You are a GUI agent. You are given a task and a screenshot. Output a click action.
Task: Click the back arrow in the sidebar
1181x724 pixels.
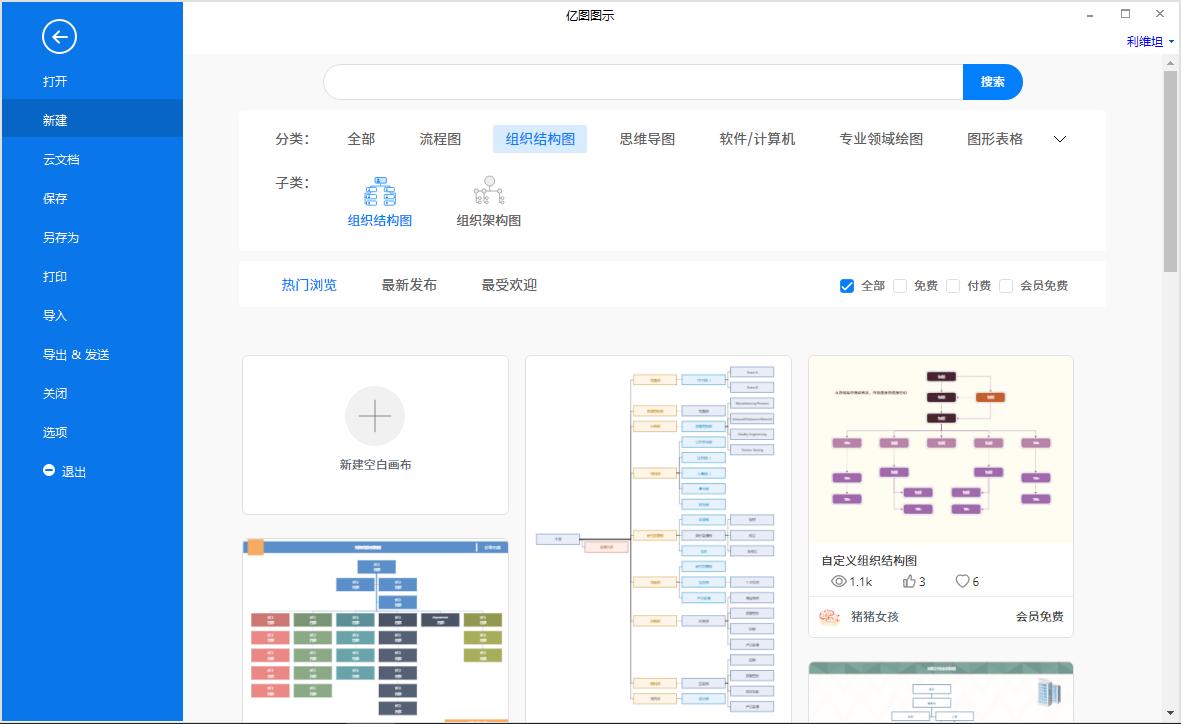click(x=59, y=37)
